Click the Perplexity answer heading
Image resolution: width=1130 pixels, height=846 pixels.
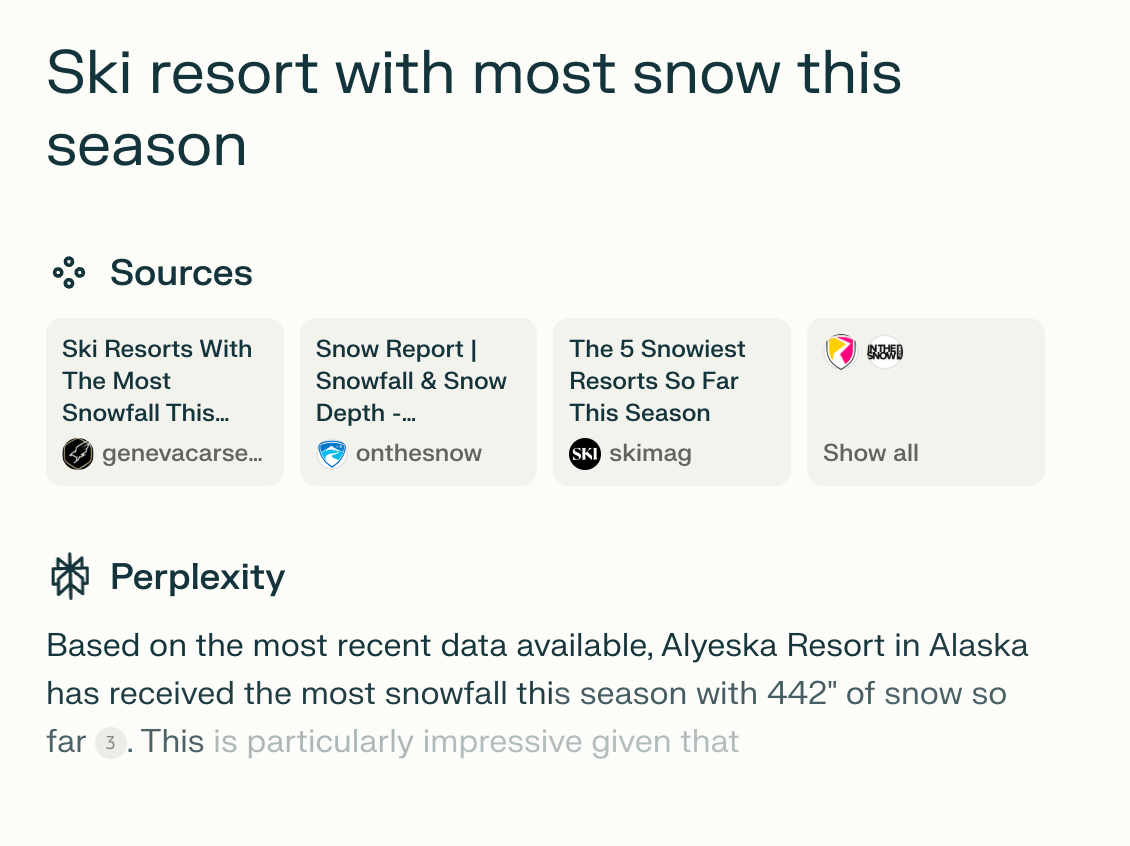(x=197, y=577)
